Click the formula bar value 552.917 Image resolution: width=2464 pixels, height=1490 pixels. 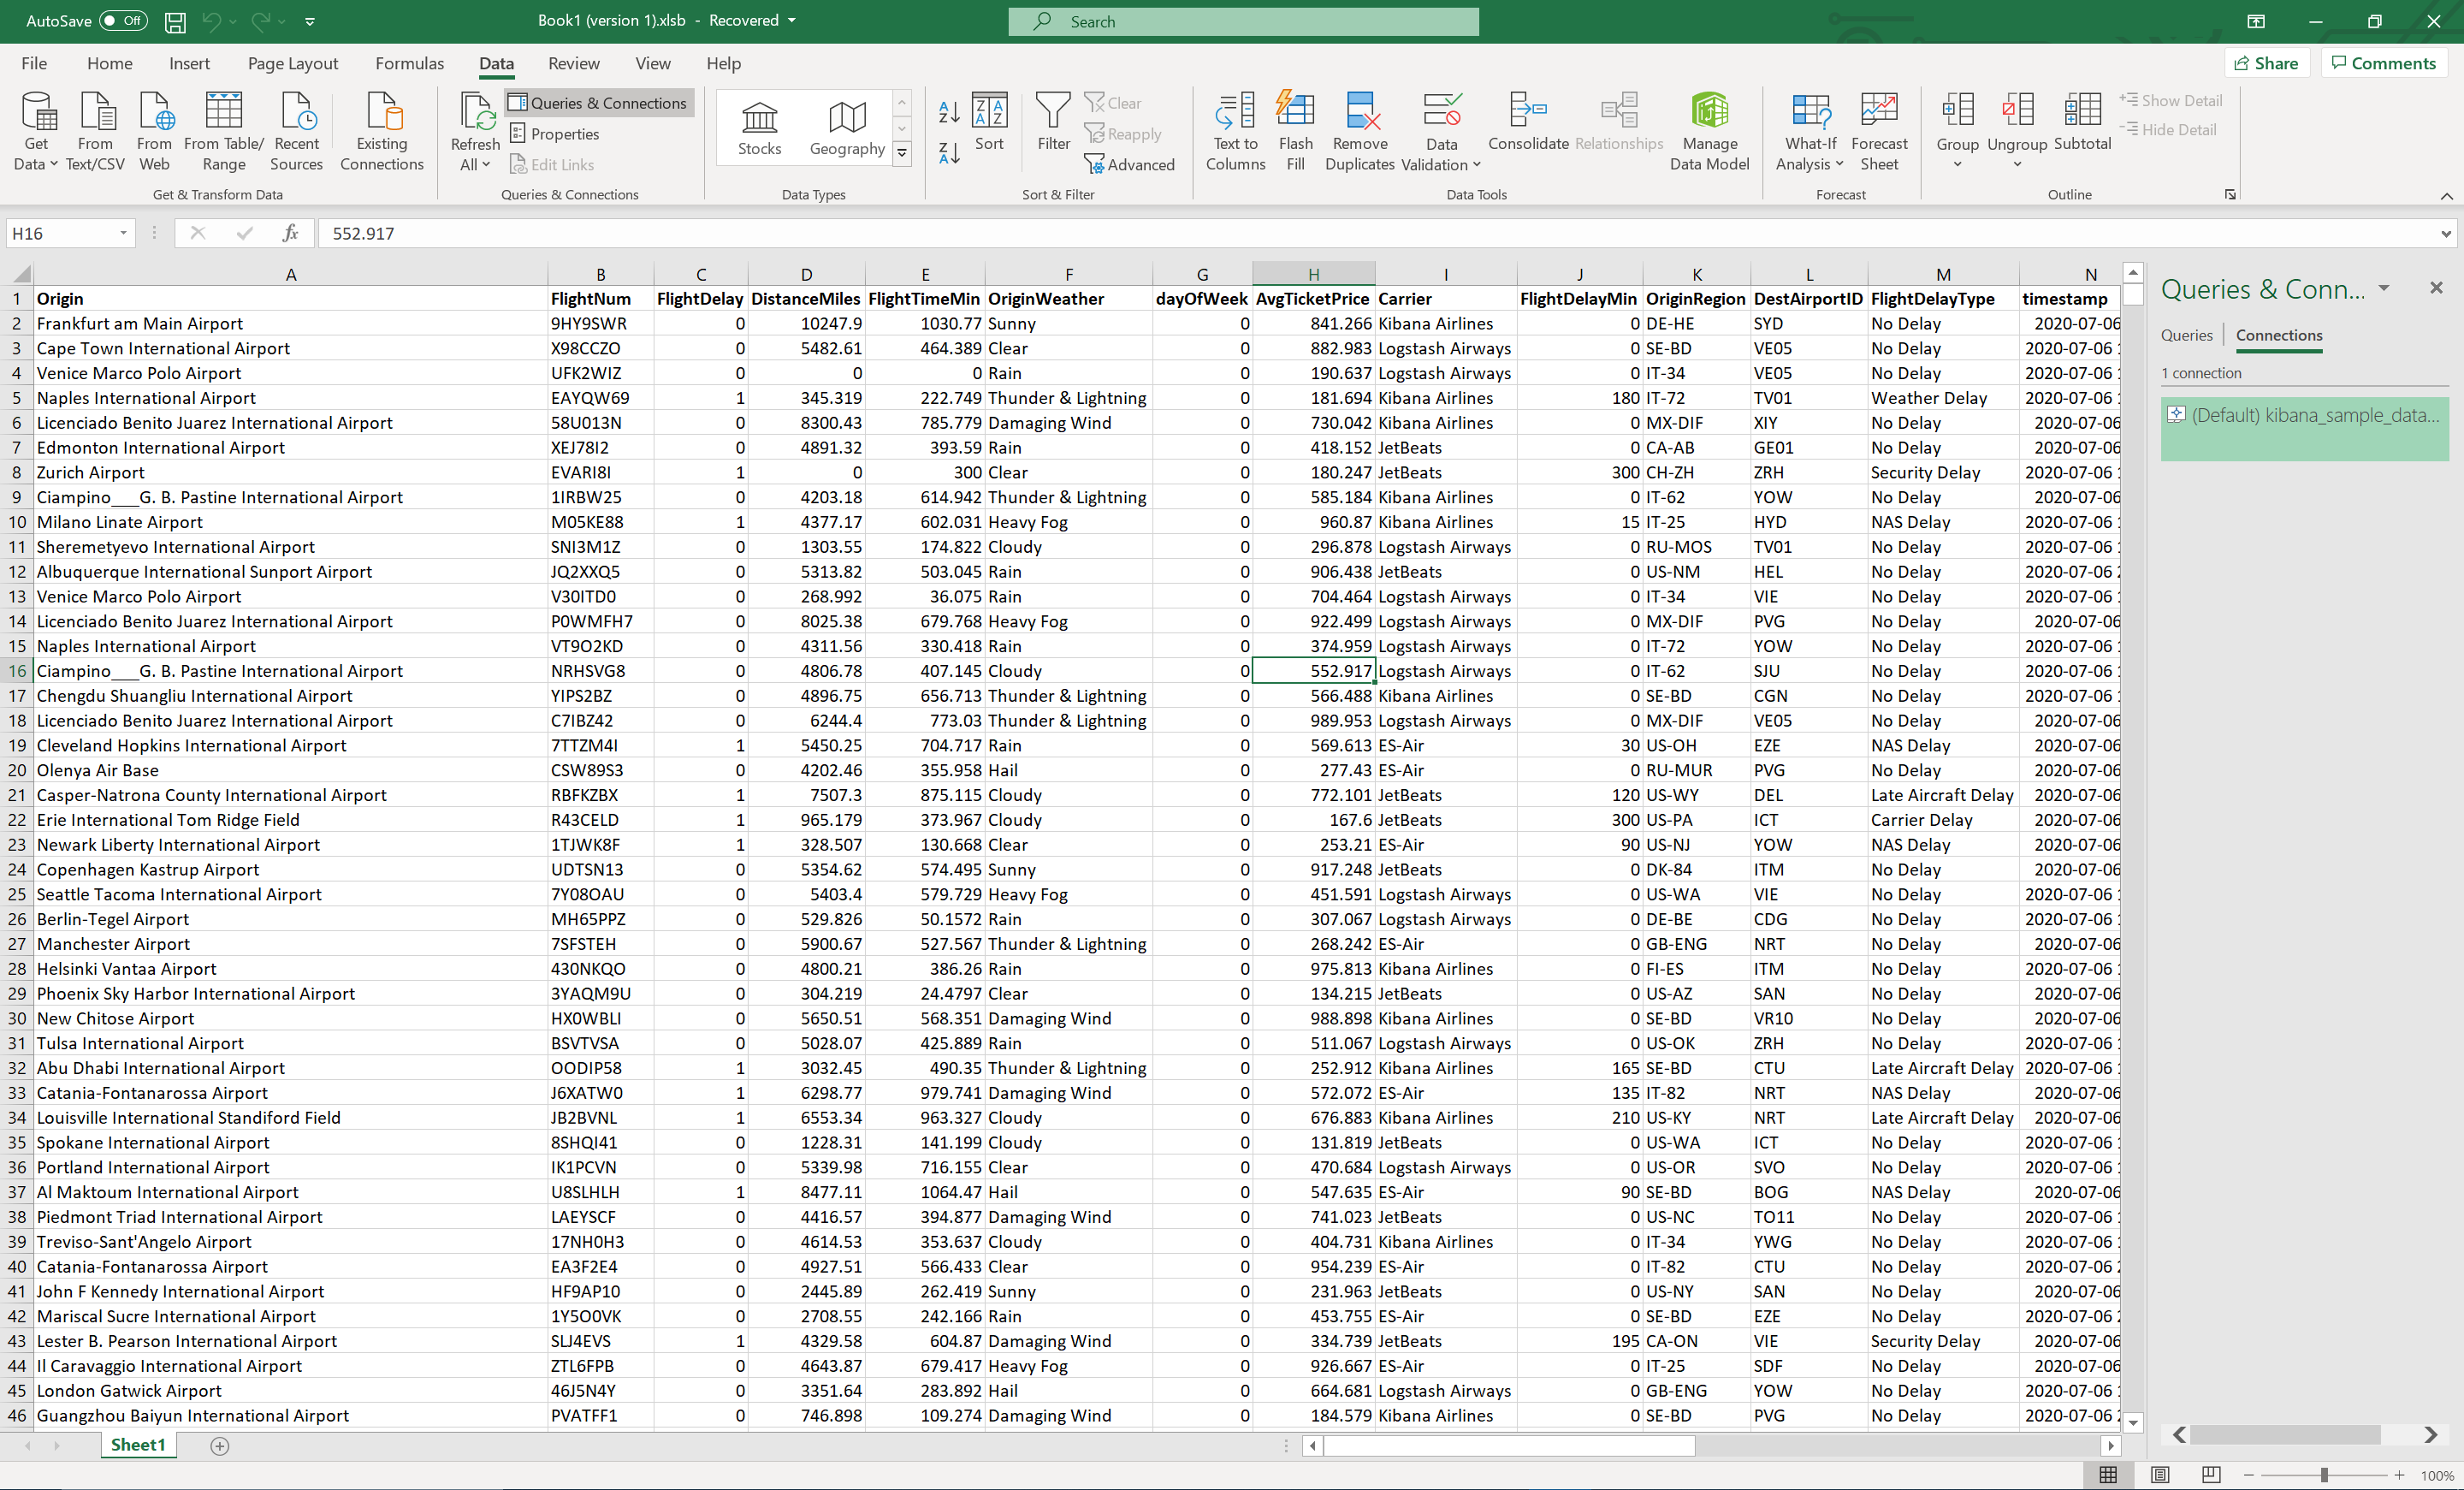point(363,233)
